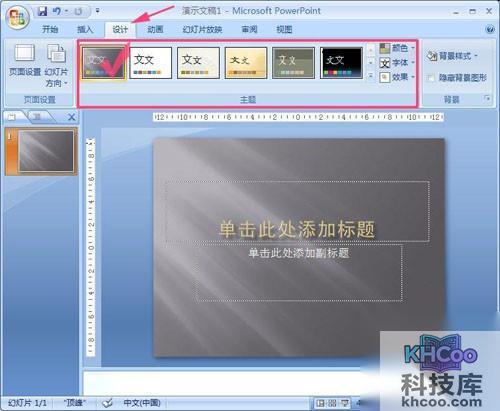500x411 pixels.
Task: Open 页面设置 page setup
Action: point(25,60)
